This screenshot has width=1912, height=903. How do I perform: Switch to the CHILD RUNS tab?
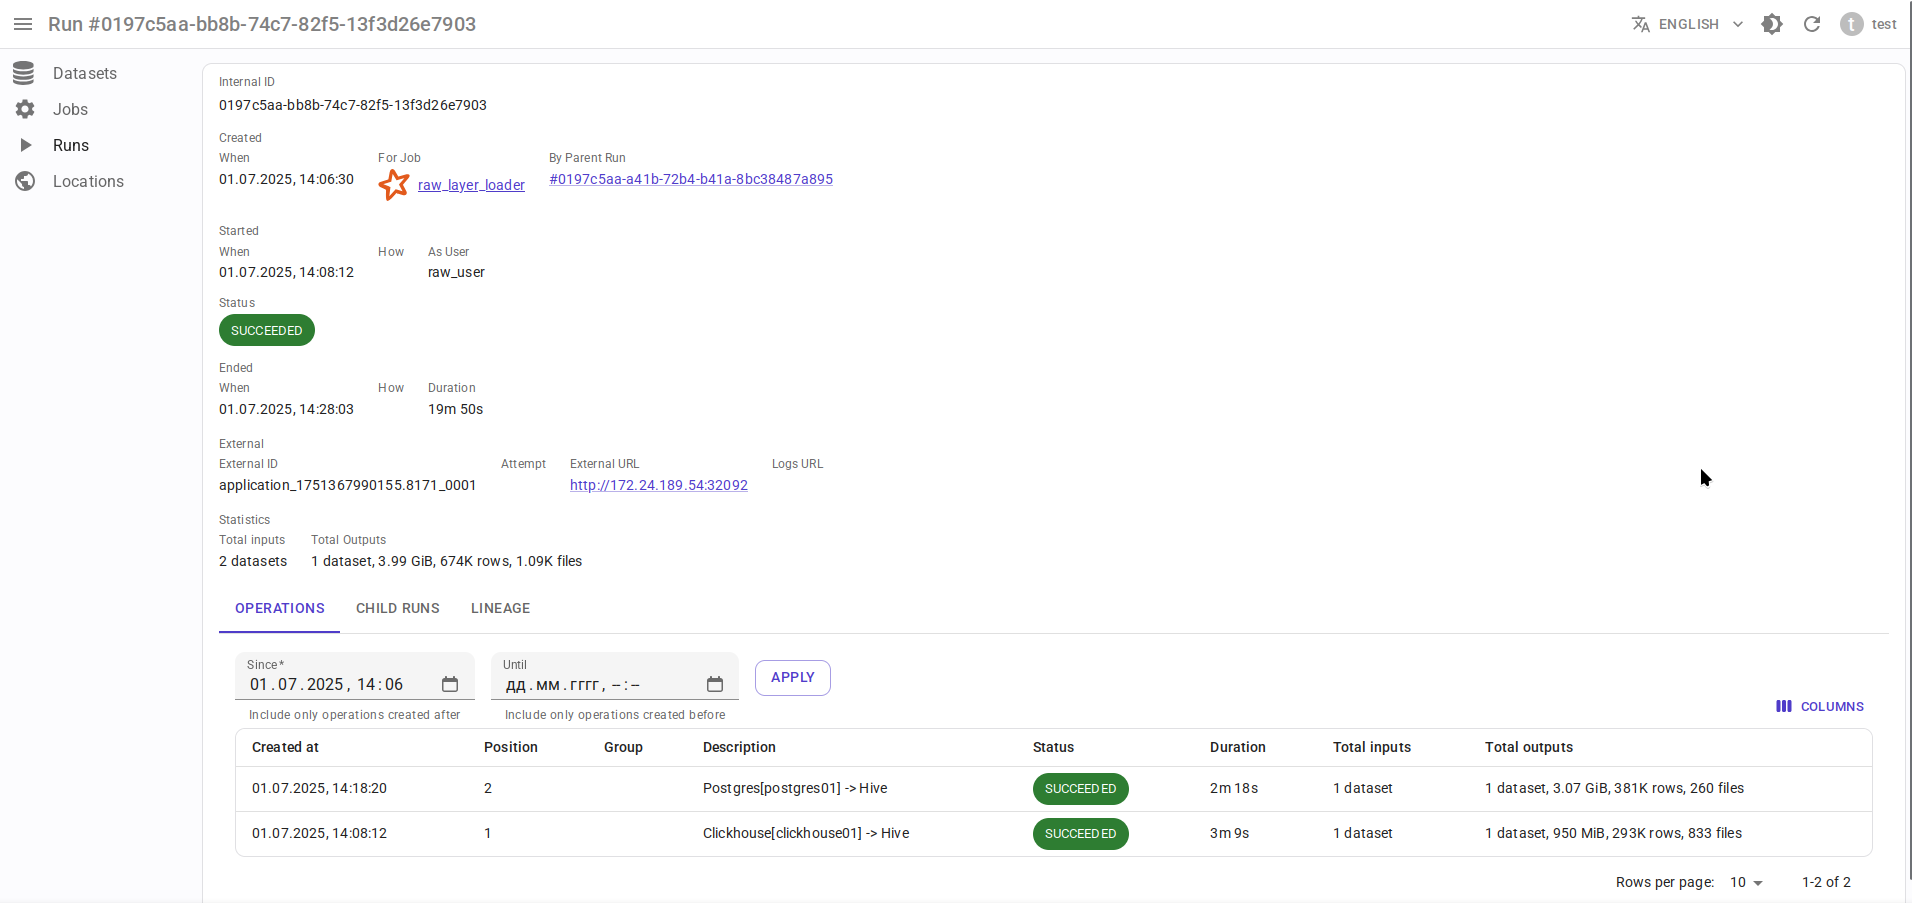point(397,608)
